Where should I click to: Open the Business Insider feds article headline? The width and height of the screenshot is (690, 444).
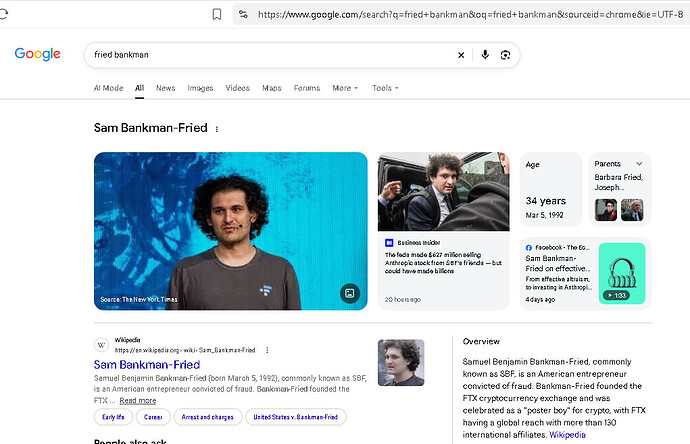443,263
